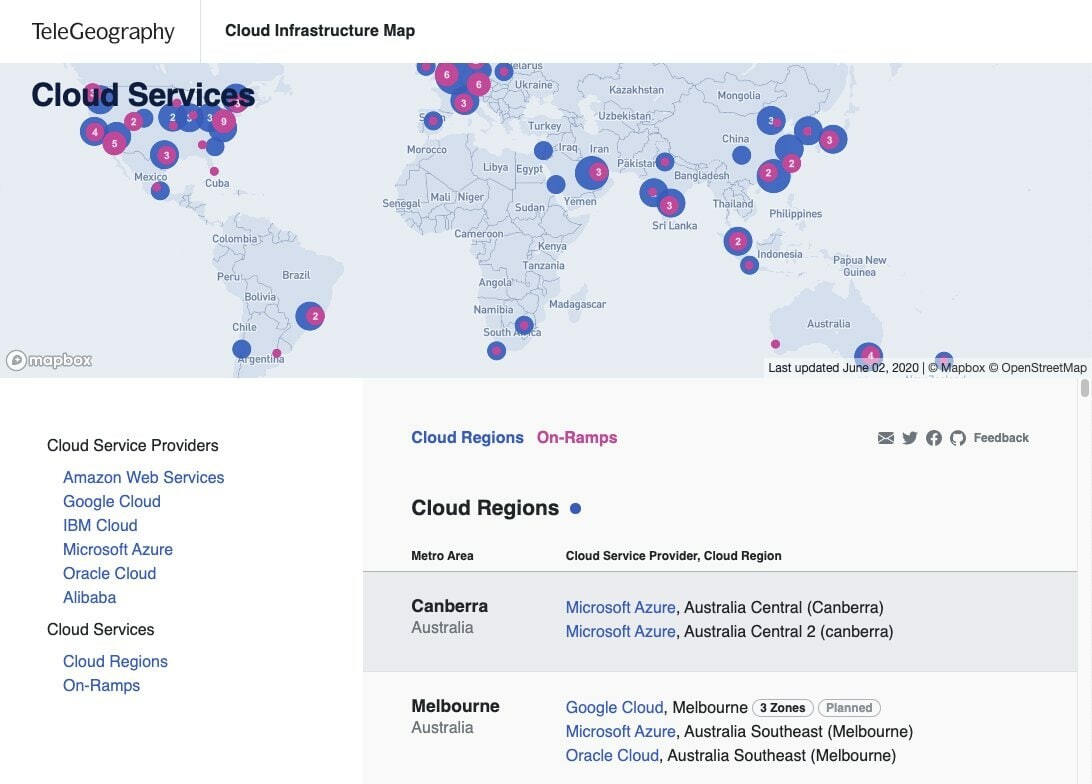Click Microsoft Azure link for Australia Central 2
This screenshot has width=1092, height=784.
[x=621, y=632]
